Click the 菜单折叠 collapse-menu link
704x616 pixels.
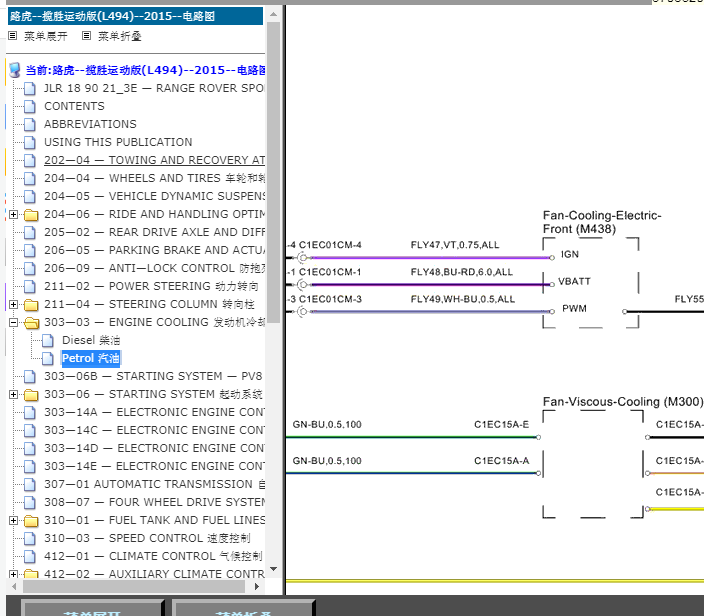[119, 36]
